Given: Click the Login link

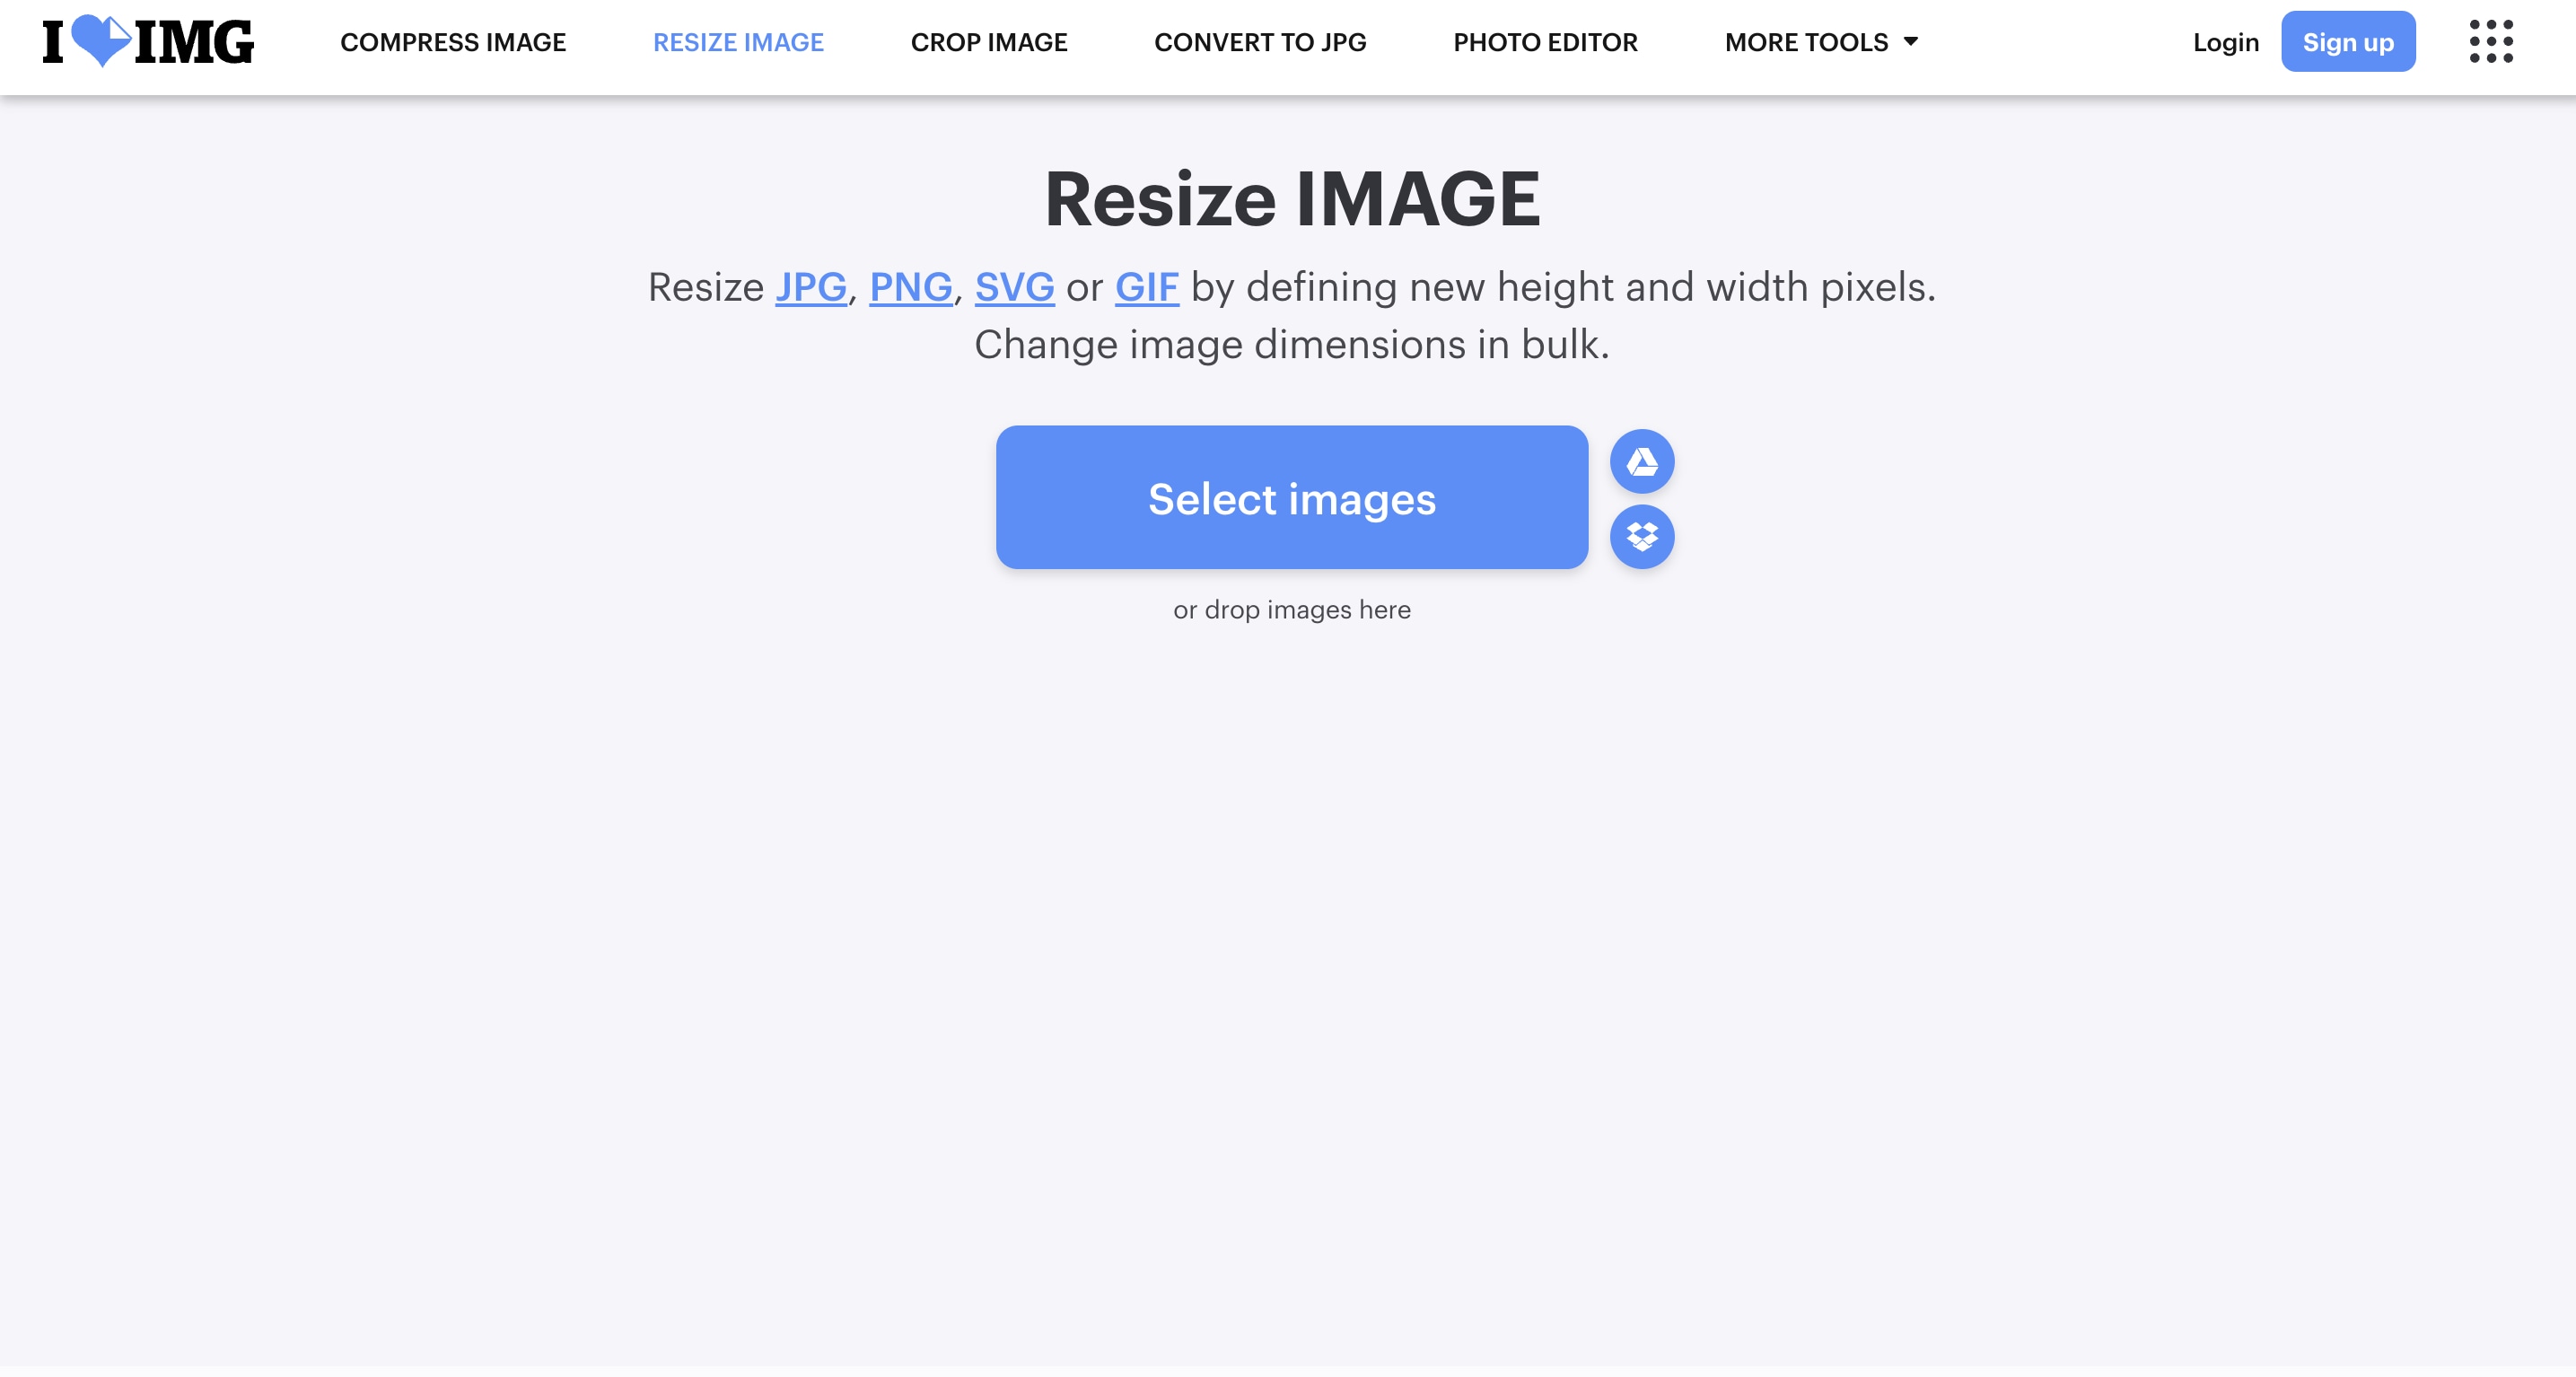Looking at the screenshot, I should (x=2226, y=42).
